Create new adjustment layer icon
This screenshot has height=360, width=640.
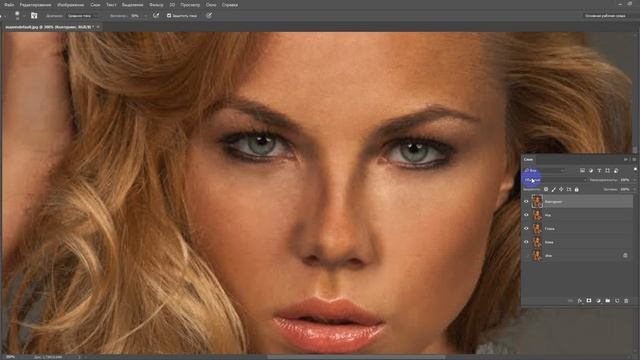pos(598,301)
